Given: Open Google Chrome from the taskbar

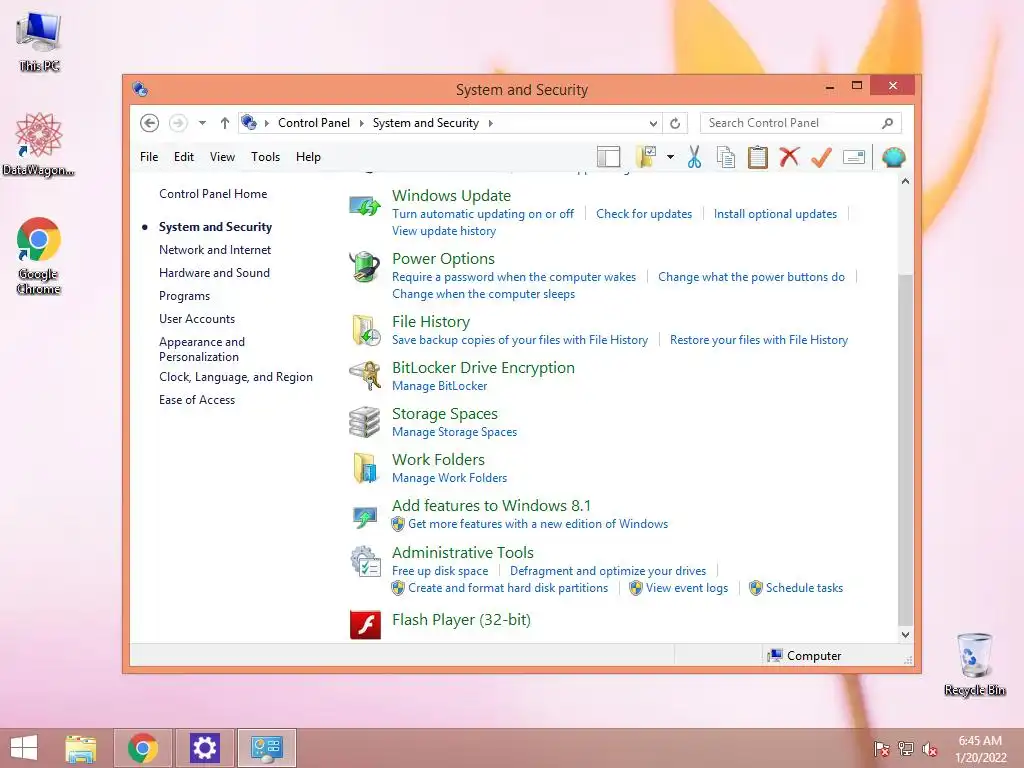Looking at the screenshot, I should tap(143, 748).
